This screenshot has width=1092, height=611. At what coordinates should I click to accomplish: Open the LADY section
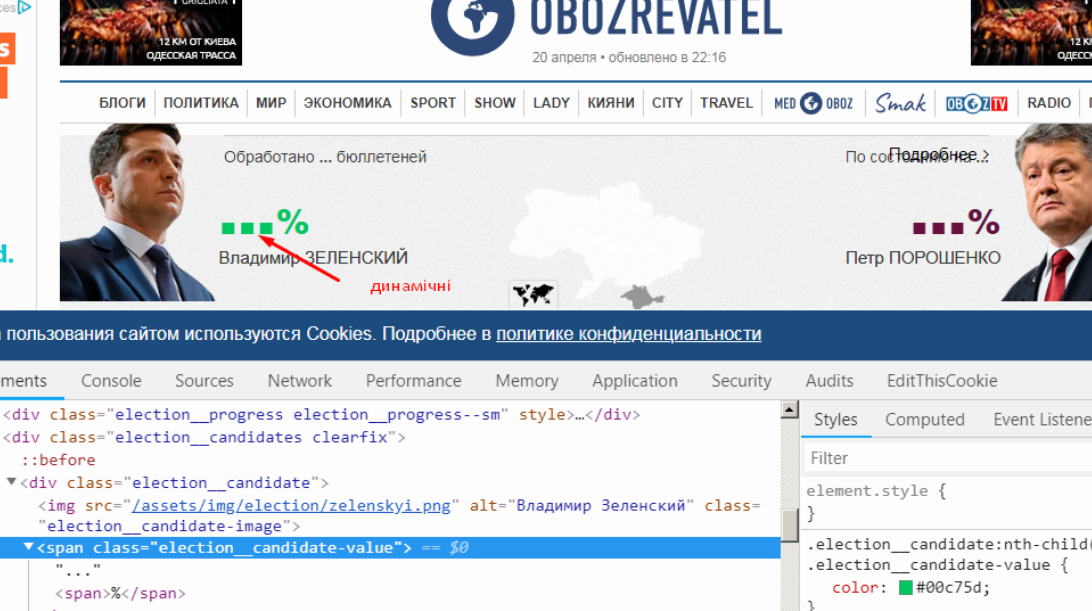(551, 103)
